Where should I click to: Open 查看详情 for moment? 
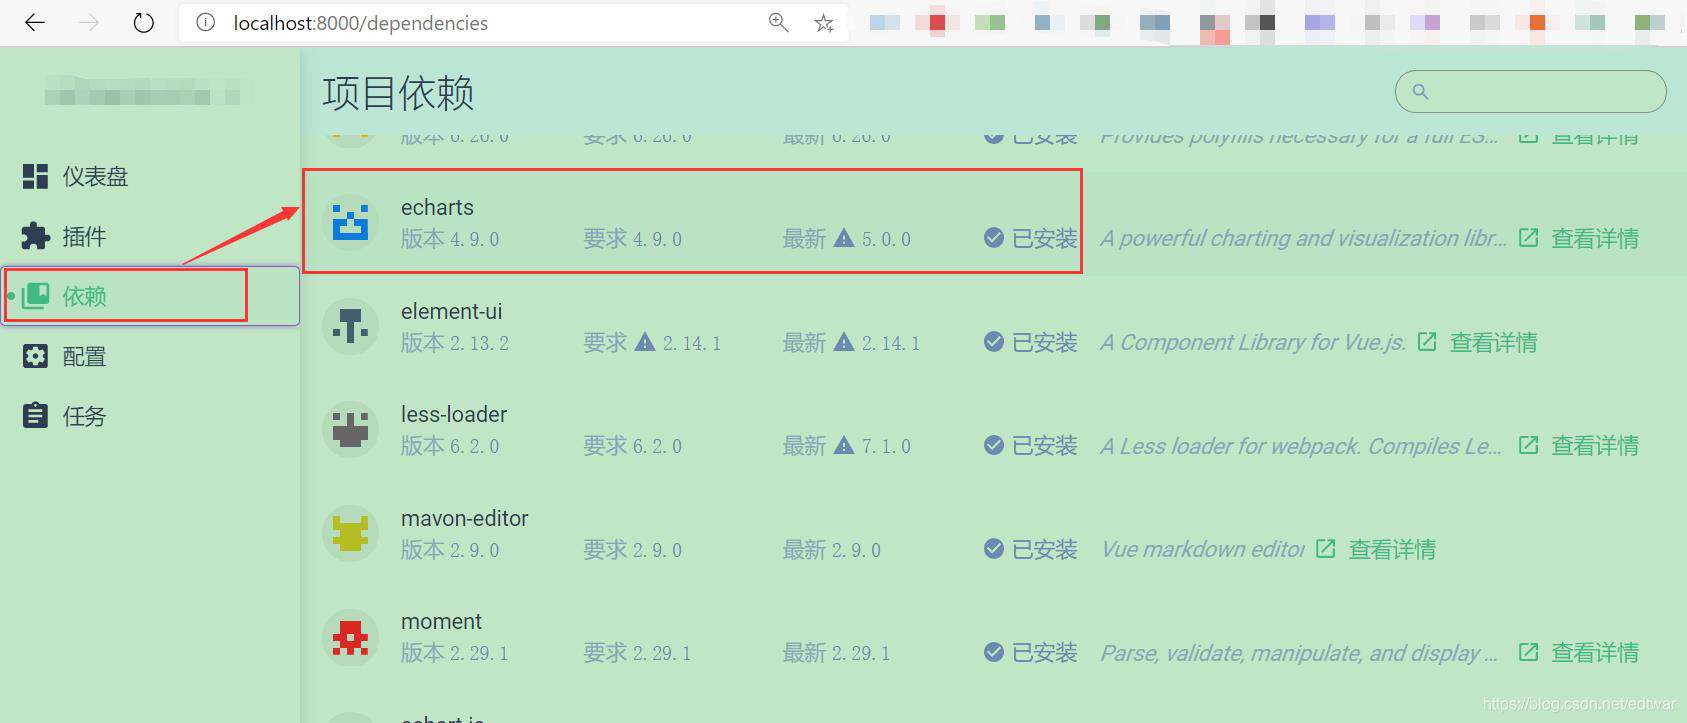[x=1595, y=653]
